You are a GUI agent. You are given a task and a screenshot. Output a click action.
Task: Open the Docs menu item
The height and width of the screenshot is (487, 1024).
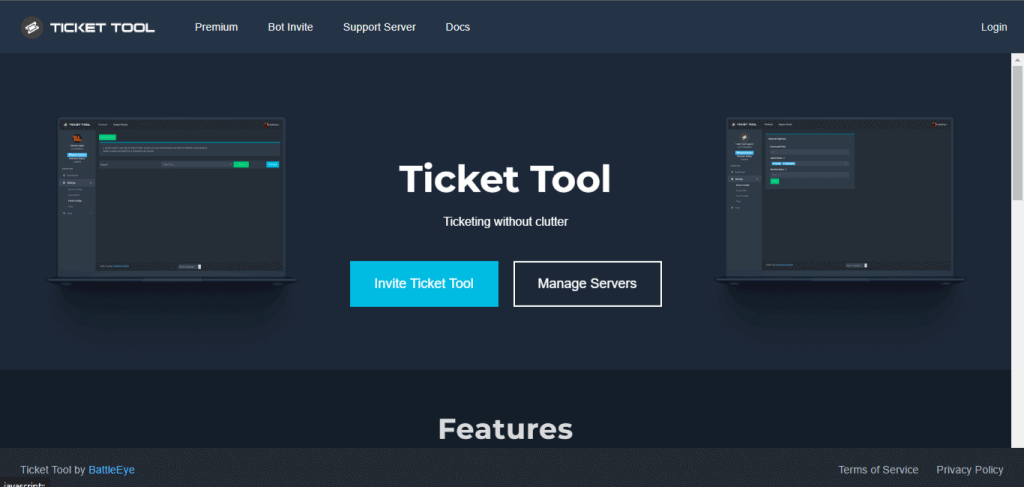pyautogui.click(x=458, y=27)
